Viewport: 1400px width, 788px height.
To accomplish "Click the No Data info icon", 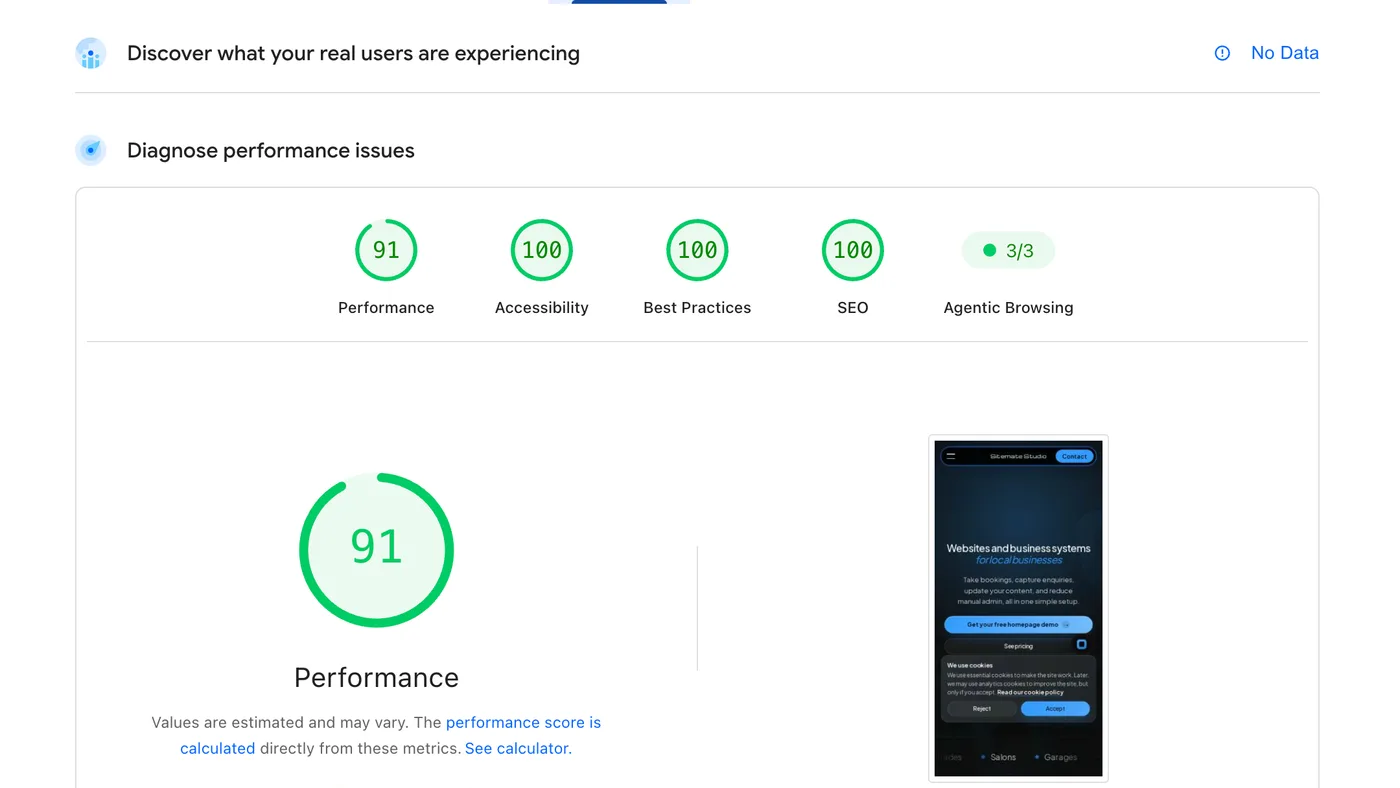I will tap(1222, 53).
